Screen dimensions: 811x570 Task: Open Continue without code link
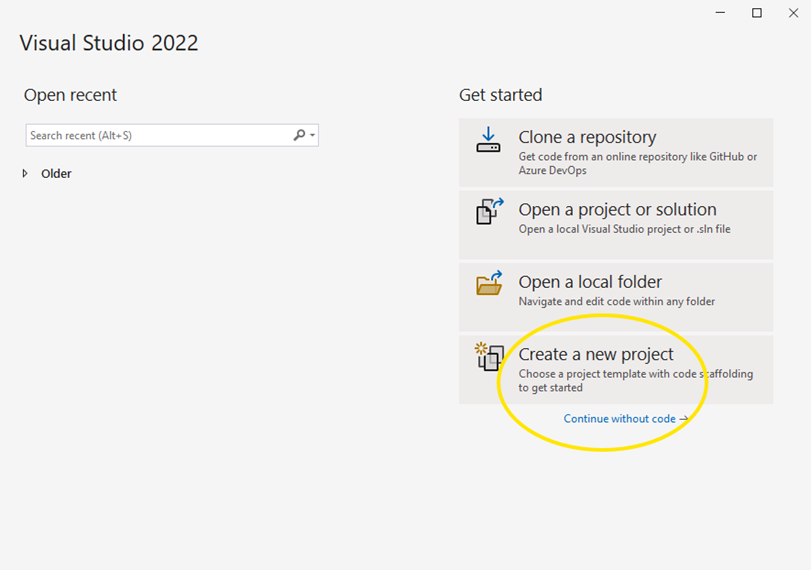[626, 418]
